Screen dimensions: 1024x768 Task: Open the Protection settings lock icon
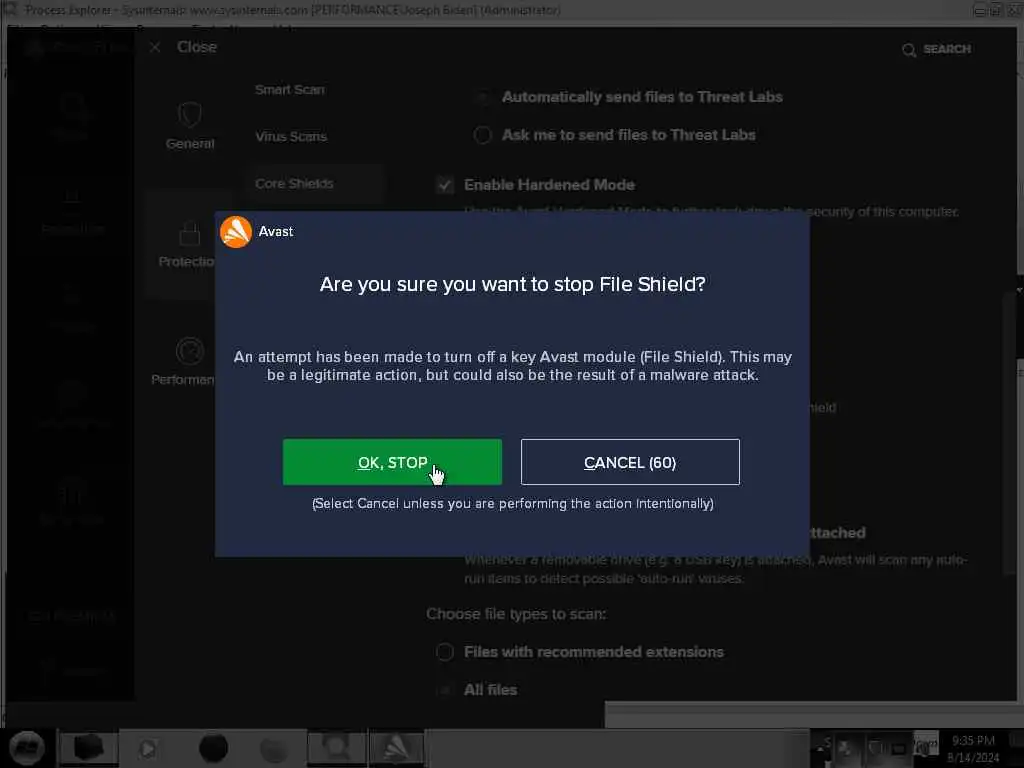(x=189, y=233)
